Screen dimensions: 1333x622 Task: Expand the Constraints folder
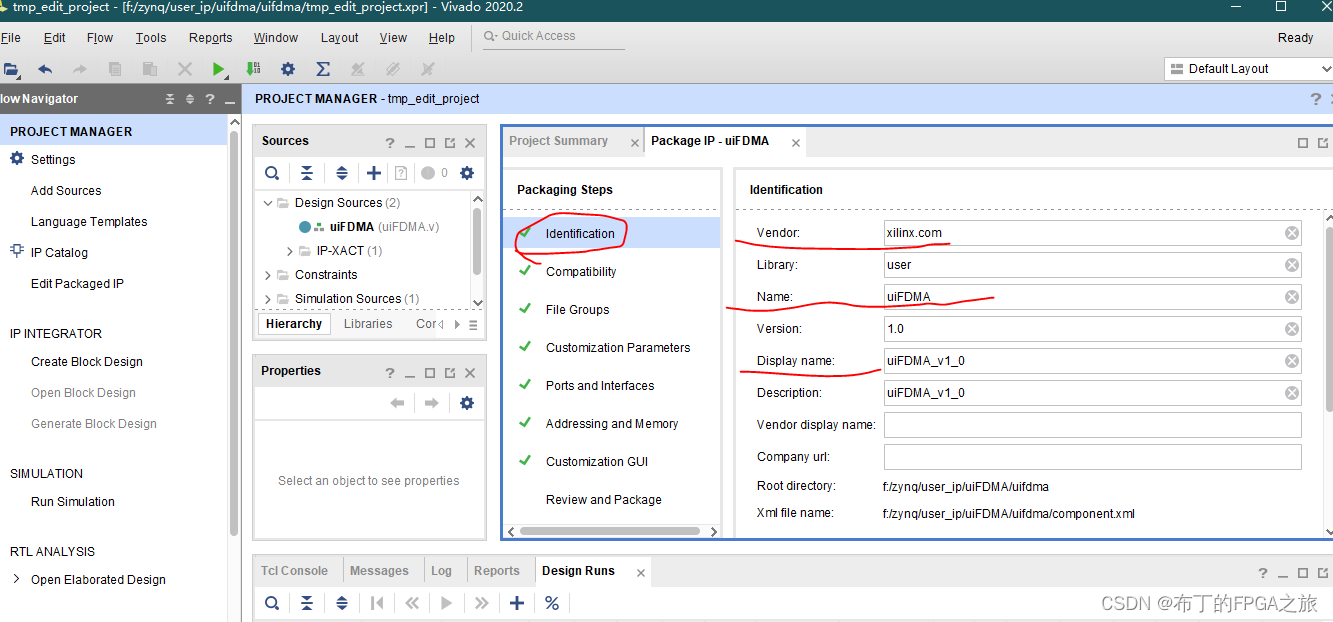268,275
